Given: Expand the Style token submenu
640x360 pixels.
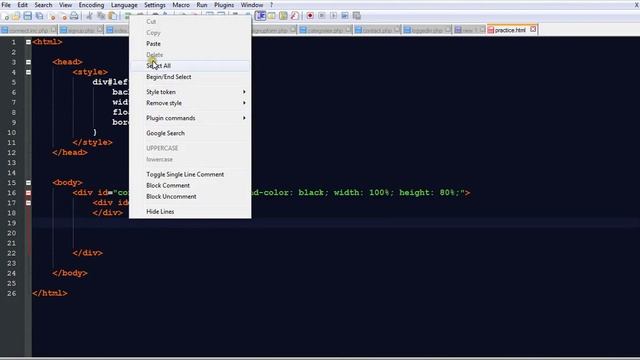Looking at the screenshot, I should [x=190, y=92].
